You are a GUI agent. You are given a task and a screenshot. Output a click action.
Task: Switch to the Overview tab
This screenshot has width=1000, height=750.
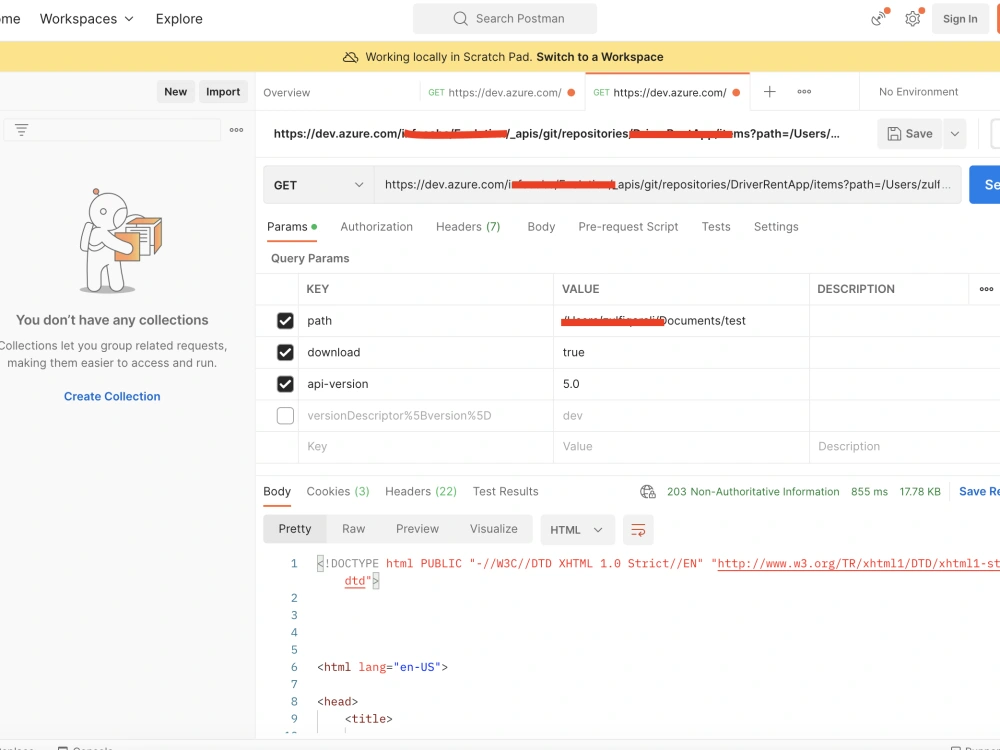[287, 92]
